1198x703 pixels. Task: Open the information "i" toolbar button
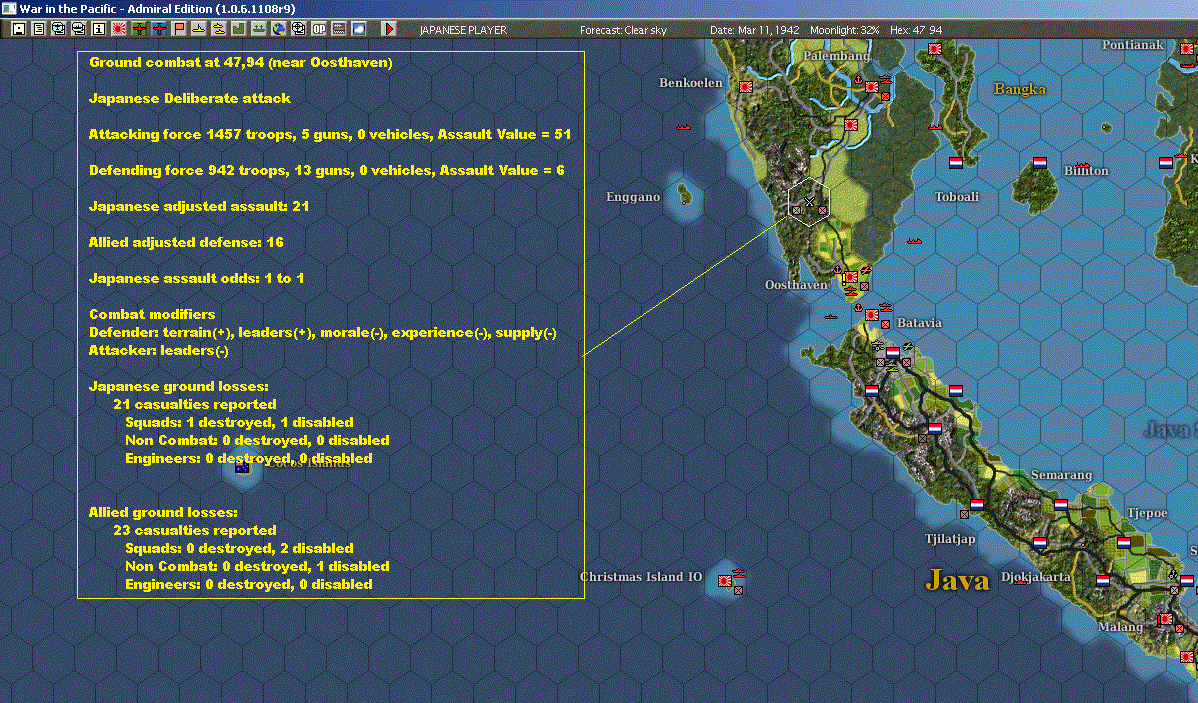99,29
